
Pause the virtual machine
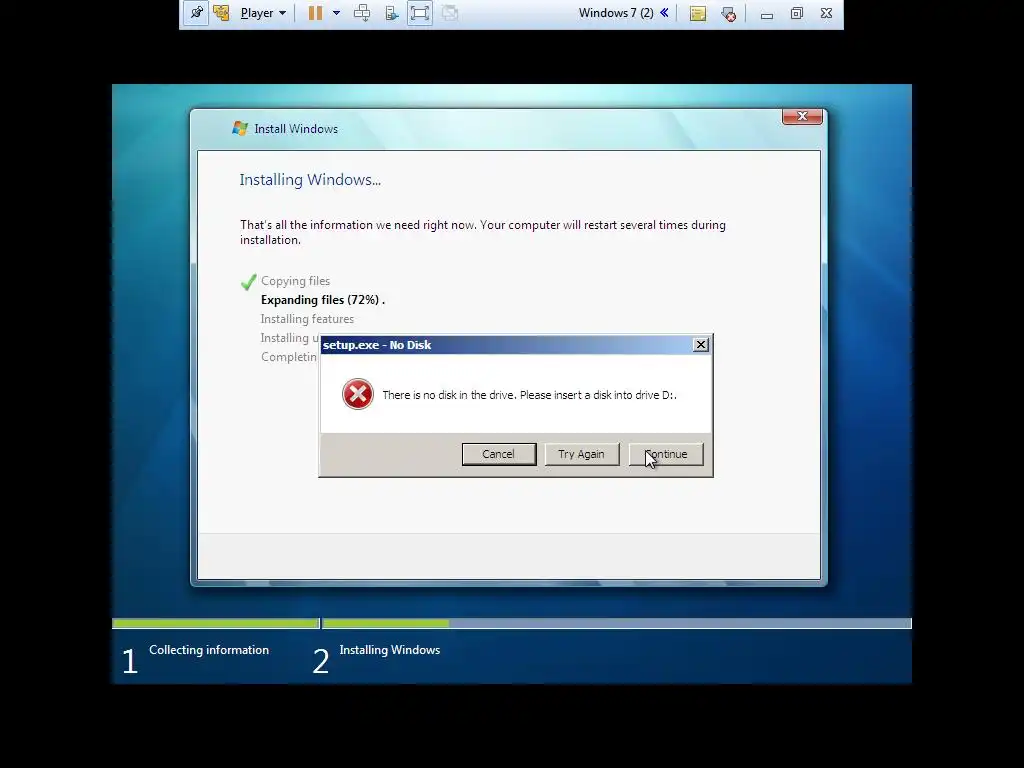coord(315,13)
